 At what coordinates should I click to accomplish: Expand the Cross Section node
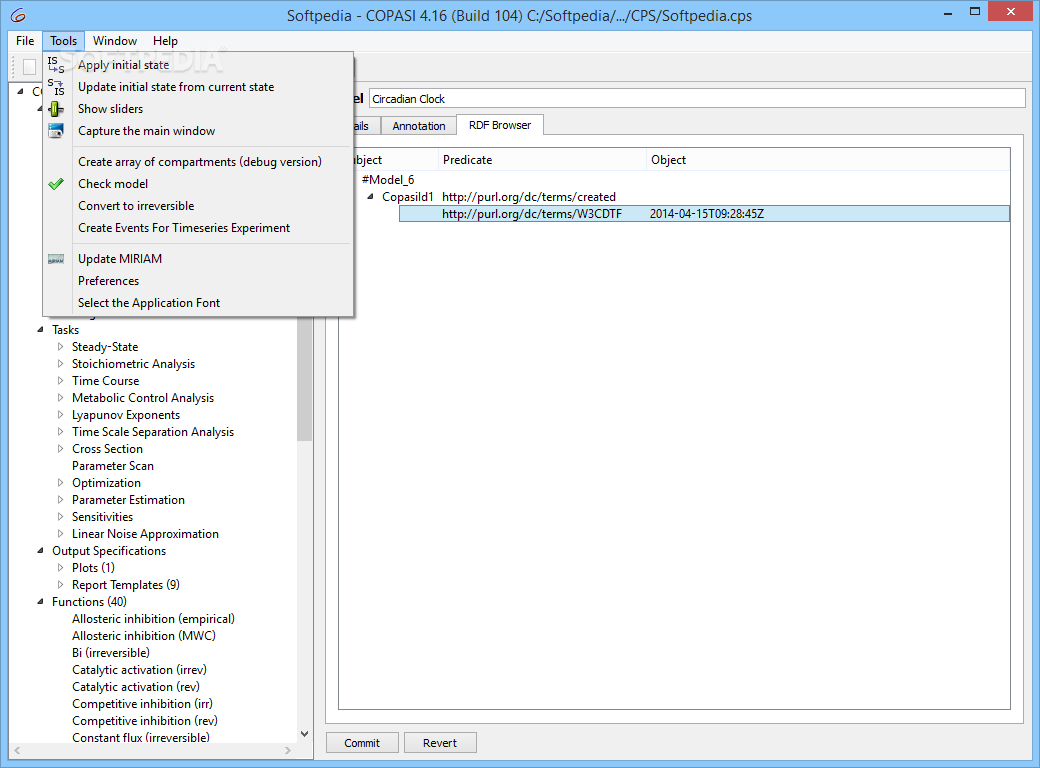[x=60, y=449]
